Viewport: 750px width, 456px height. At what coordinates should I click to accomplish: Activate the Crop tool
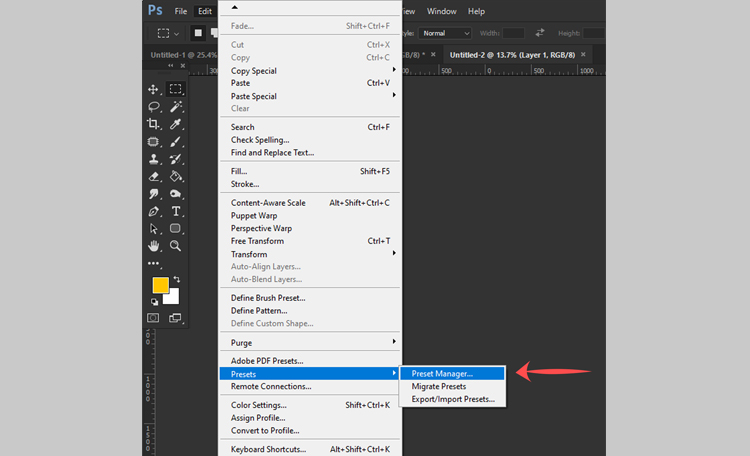coord(154,124)
